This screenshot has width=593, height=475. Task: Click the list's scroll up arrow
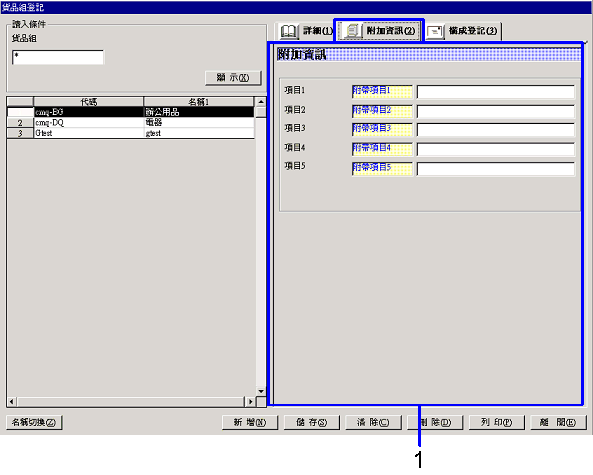261,102
